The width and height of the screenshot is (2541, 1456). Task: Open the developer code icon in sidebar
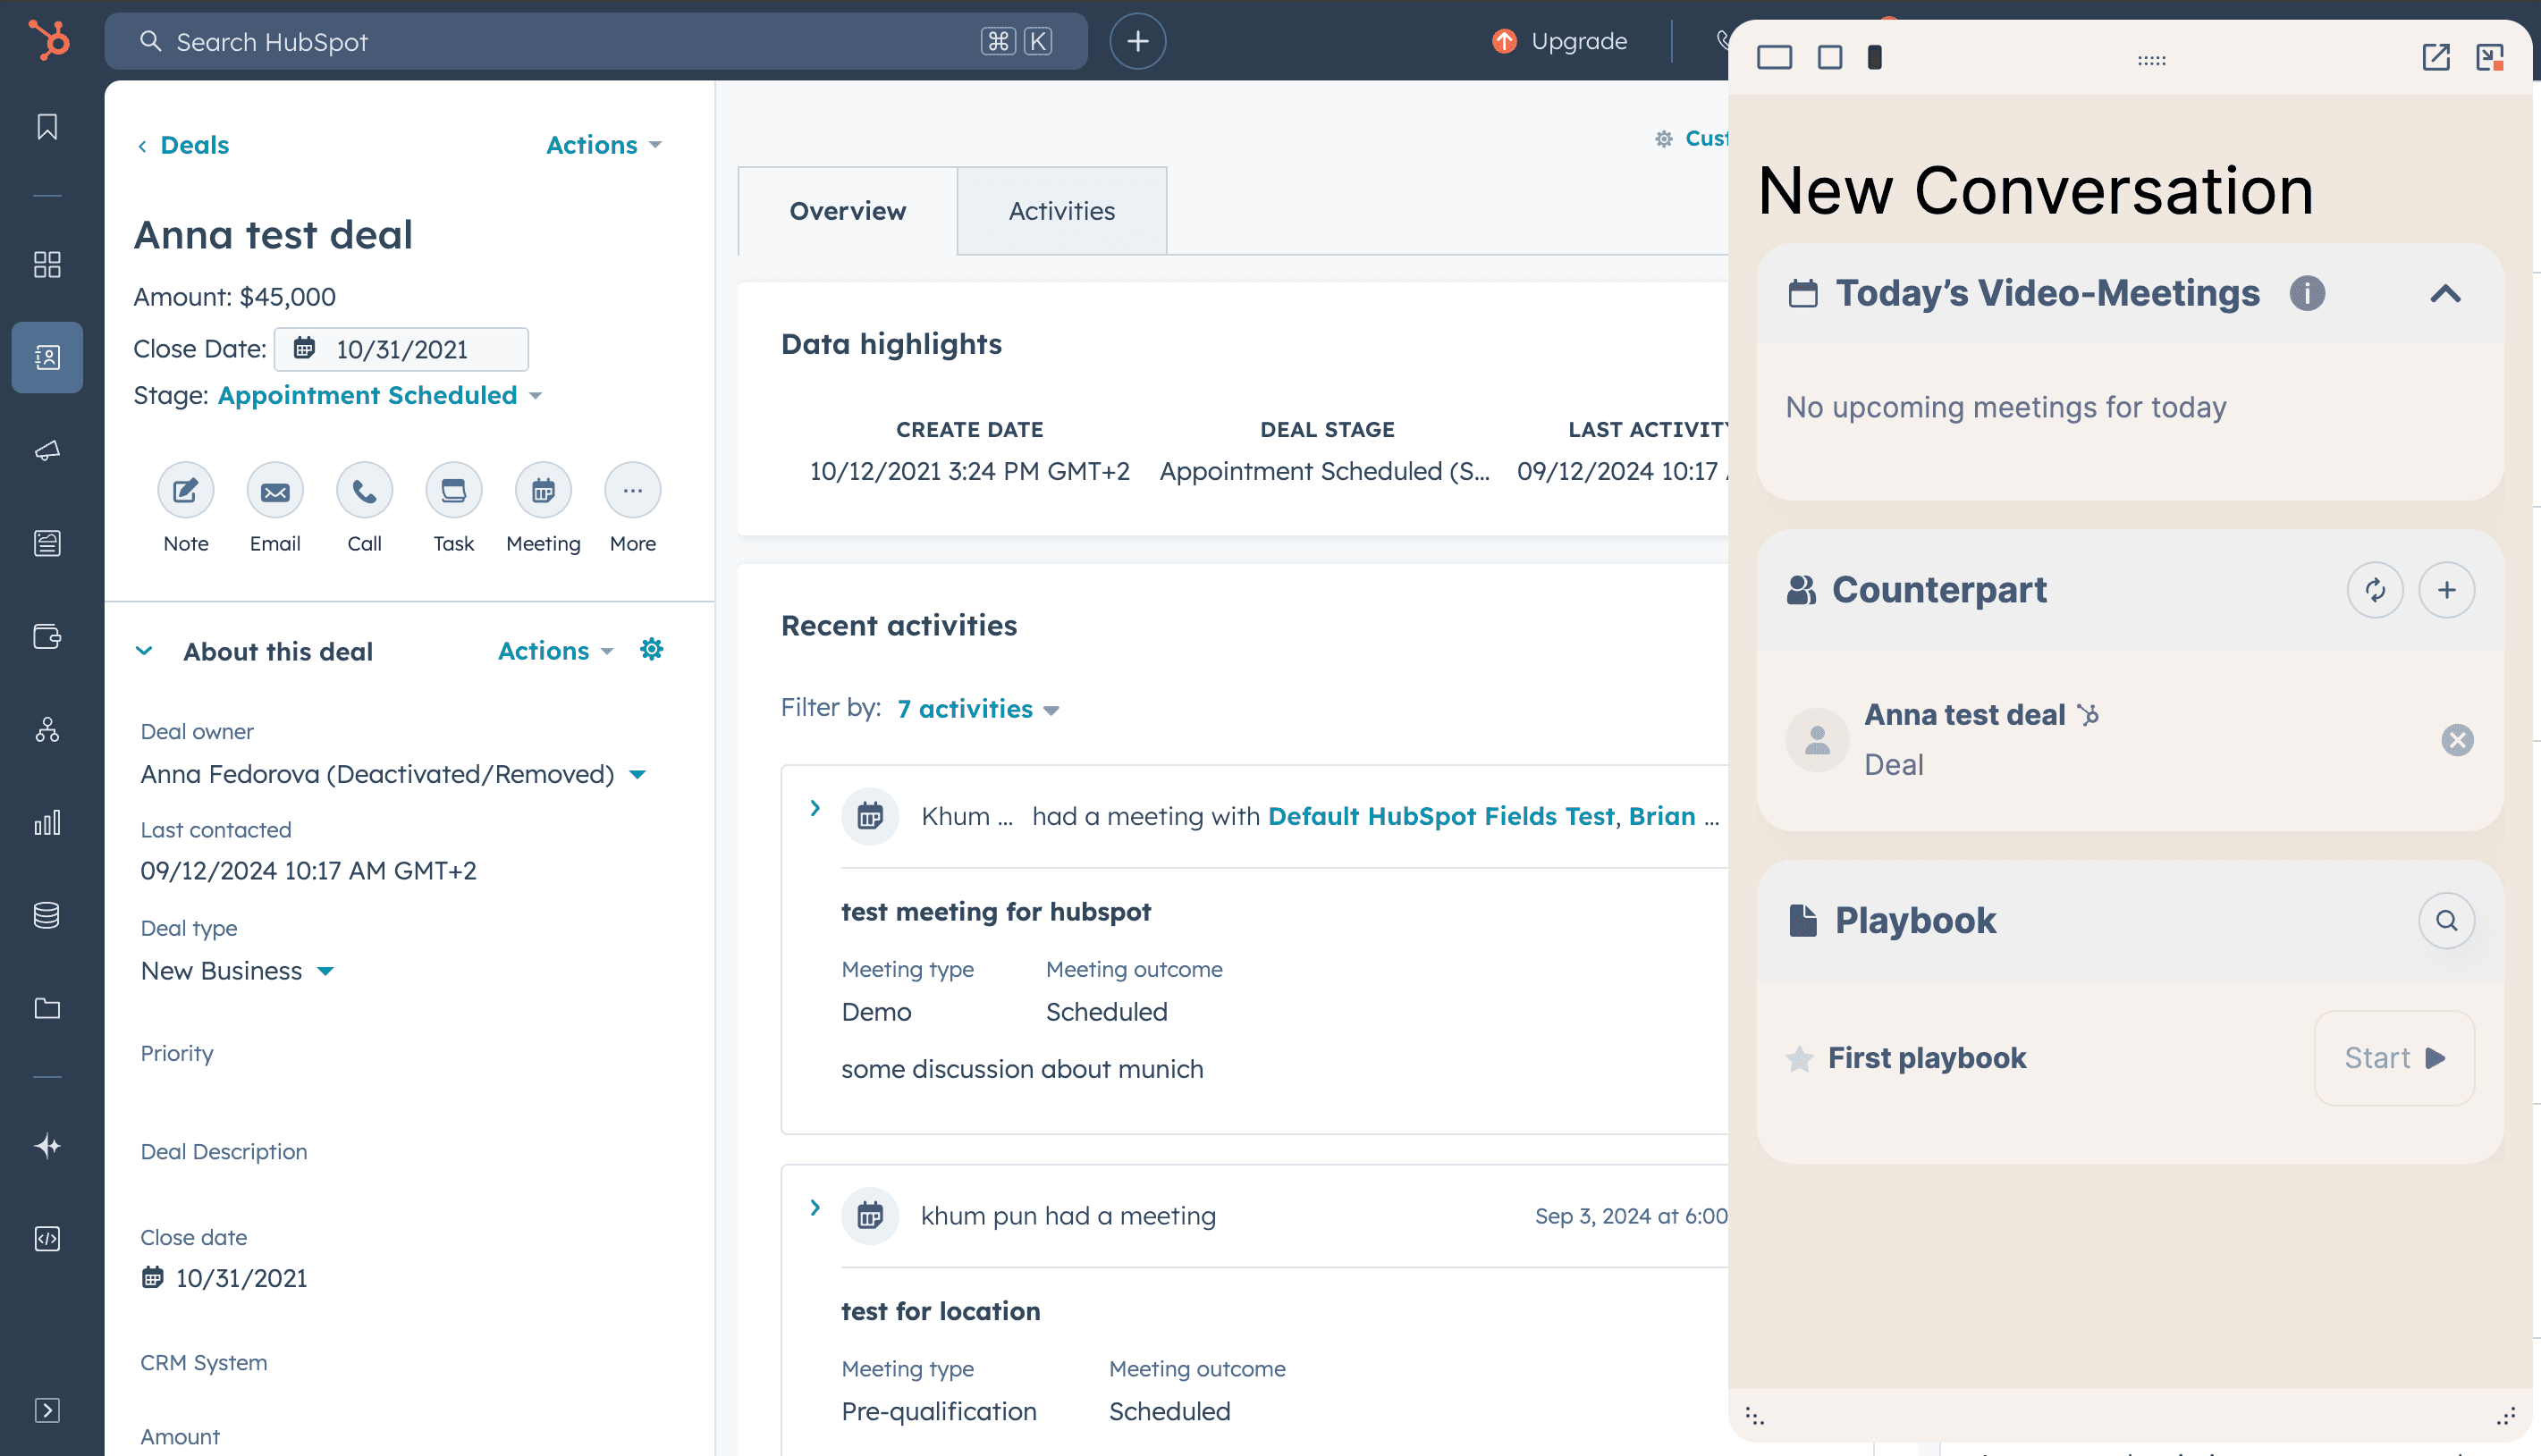coord(47,1238)
